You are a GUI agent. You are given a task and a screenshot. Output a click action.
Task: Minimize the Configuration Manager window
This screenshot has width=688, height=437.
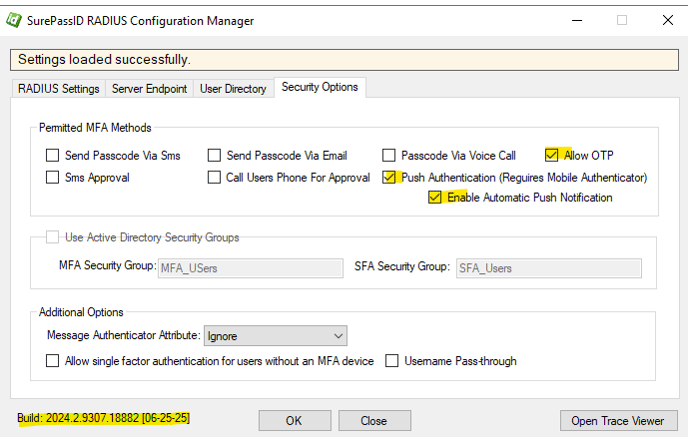pyautogui.click(x=577, y=20)
